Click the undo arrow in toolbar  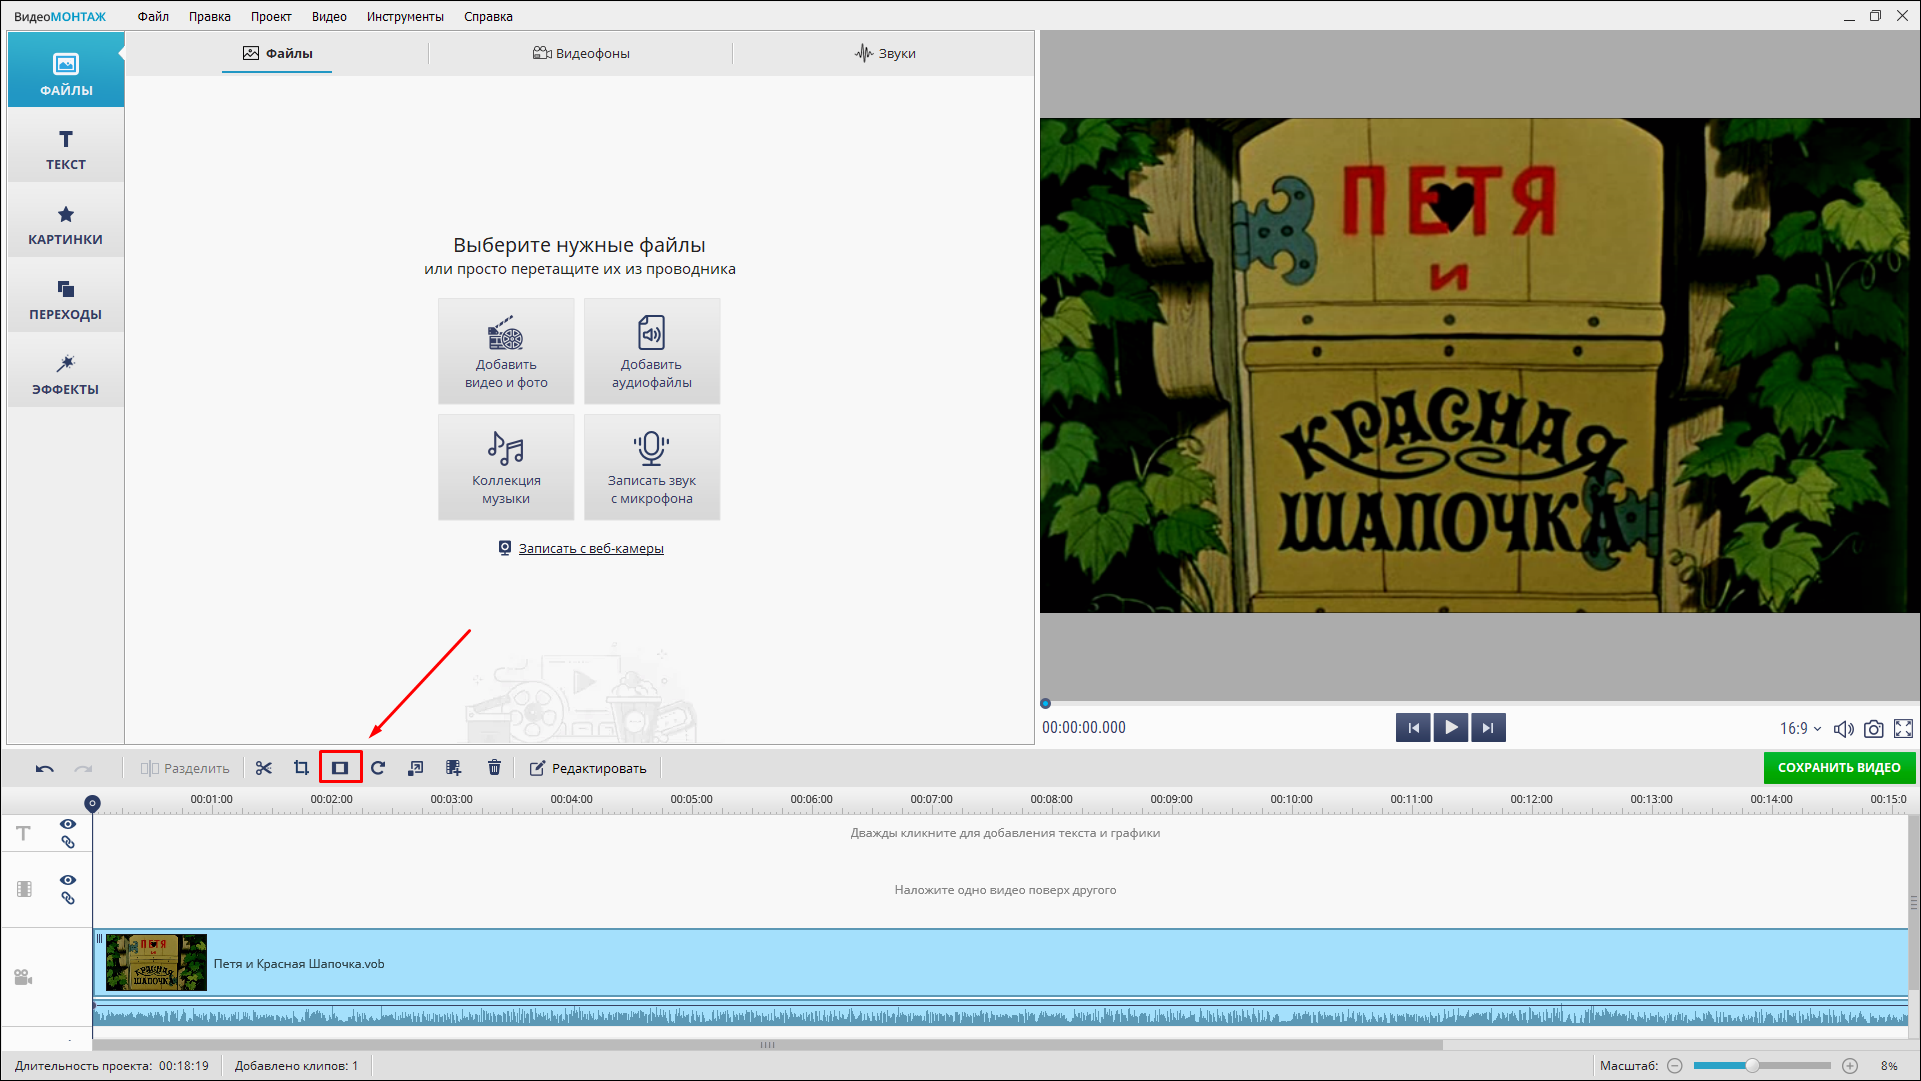pyautogui.click(x=45, y=768)
